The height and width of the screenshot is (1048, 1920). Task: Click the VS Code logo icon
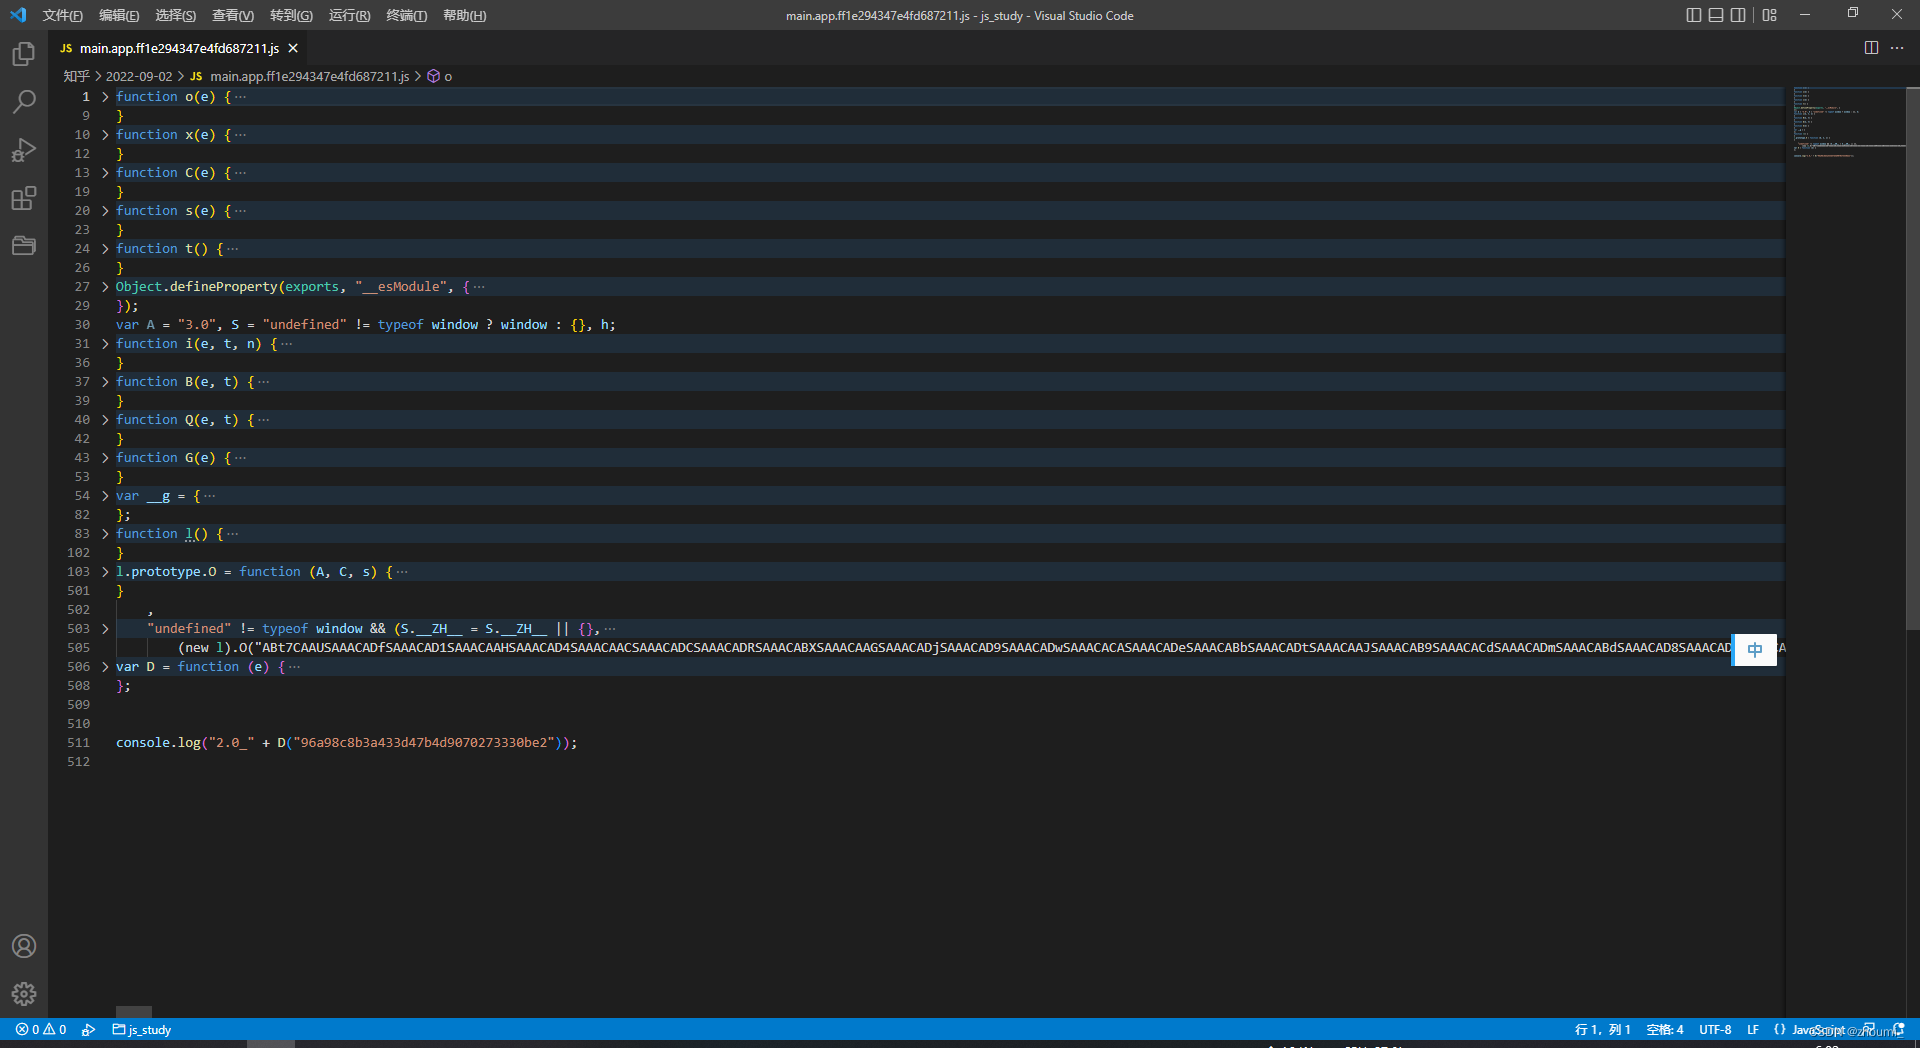coord(18,15)
